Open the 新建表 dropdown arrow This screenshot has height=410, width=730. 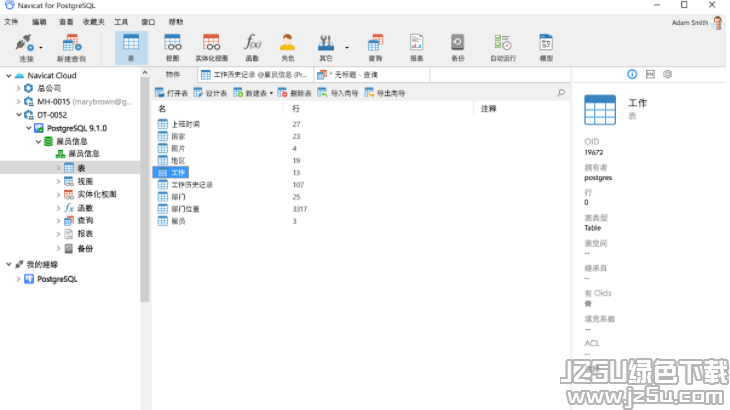[x=271, y=94]
